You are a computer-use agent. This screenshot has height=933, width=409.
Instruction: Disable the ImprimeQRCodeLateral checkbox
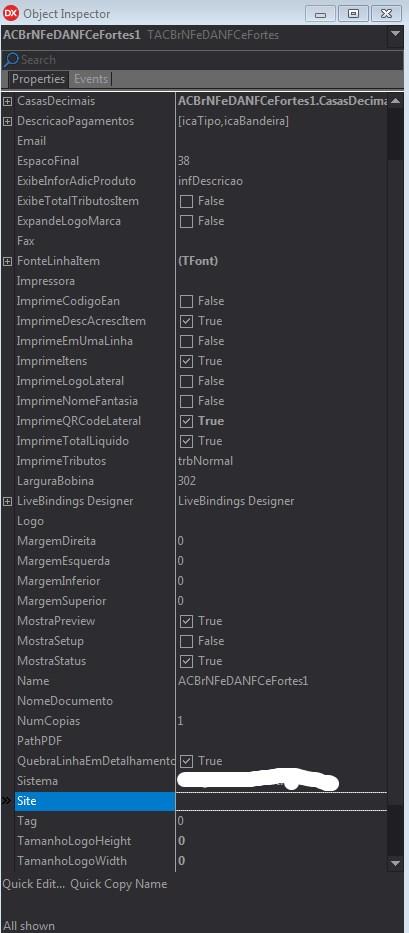[186, 421]
